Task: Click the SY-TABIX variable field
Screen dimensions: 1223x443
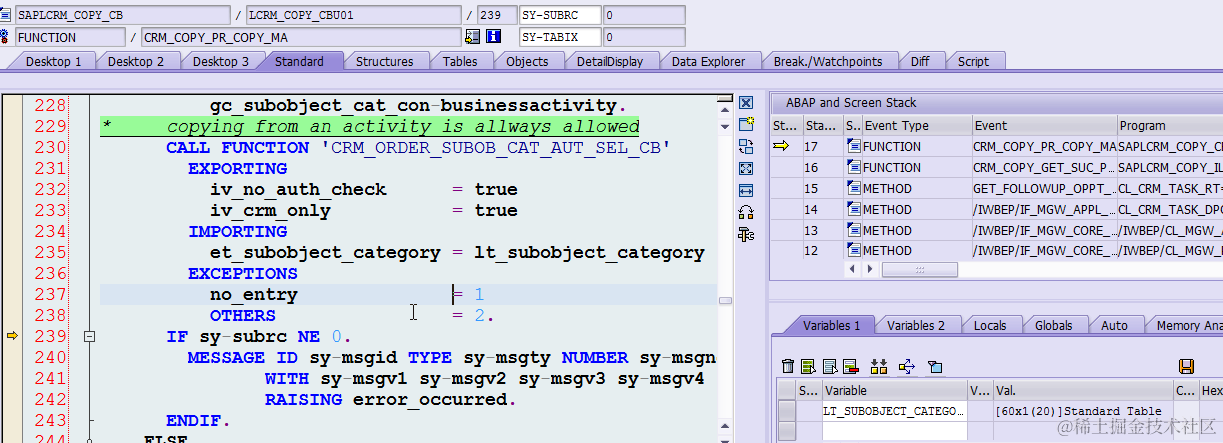Action: coord(560,37)
